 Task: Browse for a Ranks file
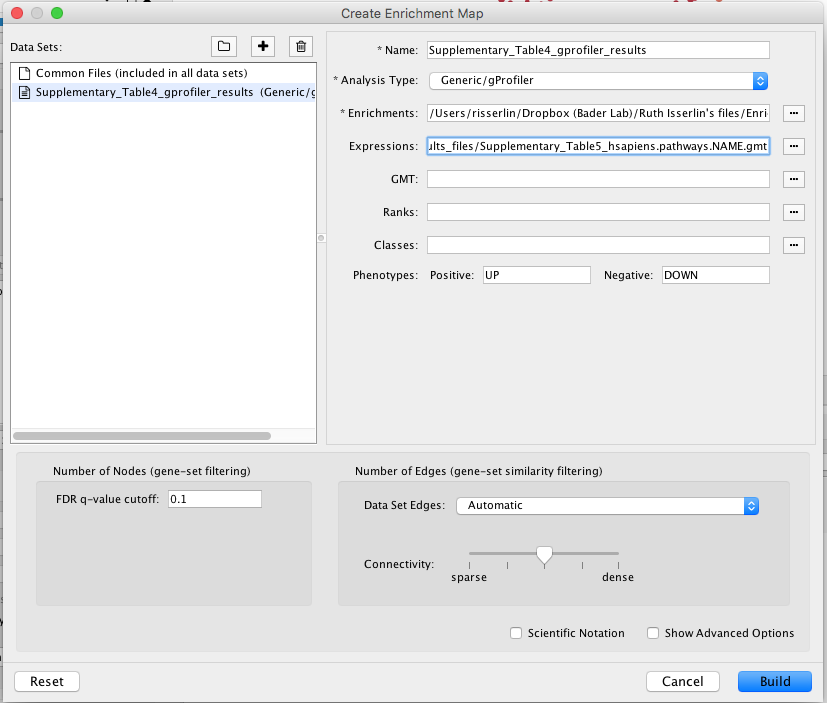[x=793, y=212]
